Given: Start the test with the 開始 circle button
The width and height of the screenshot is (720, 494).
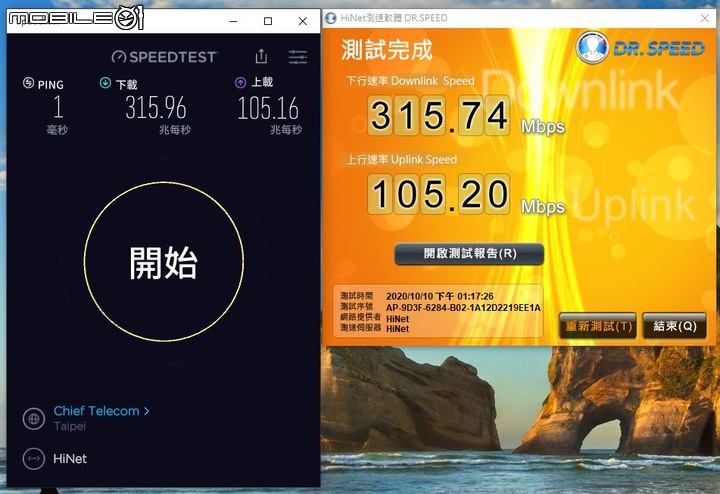Looking at the screenshot, I should pyautogui.click(x=164, y=261).
